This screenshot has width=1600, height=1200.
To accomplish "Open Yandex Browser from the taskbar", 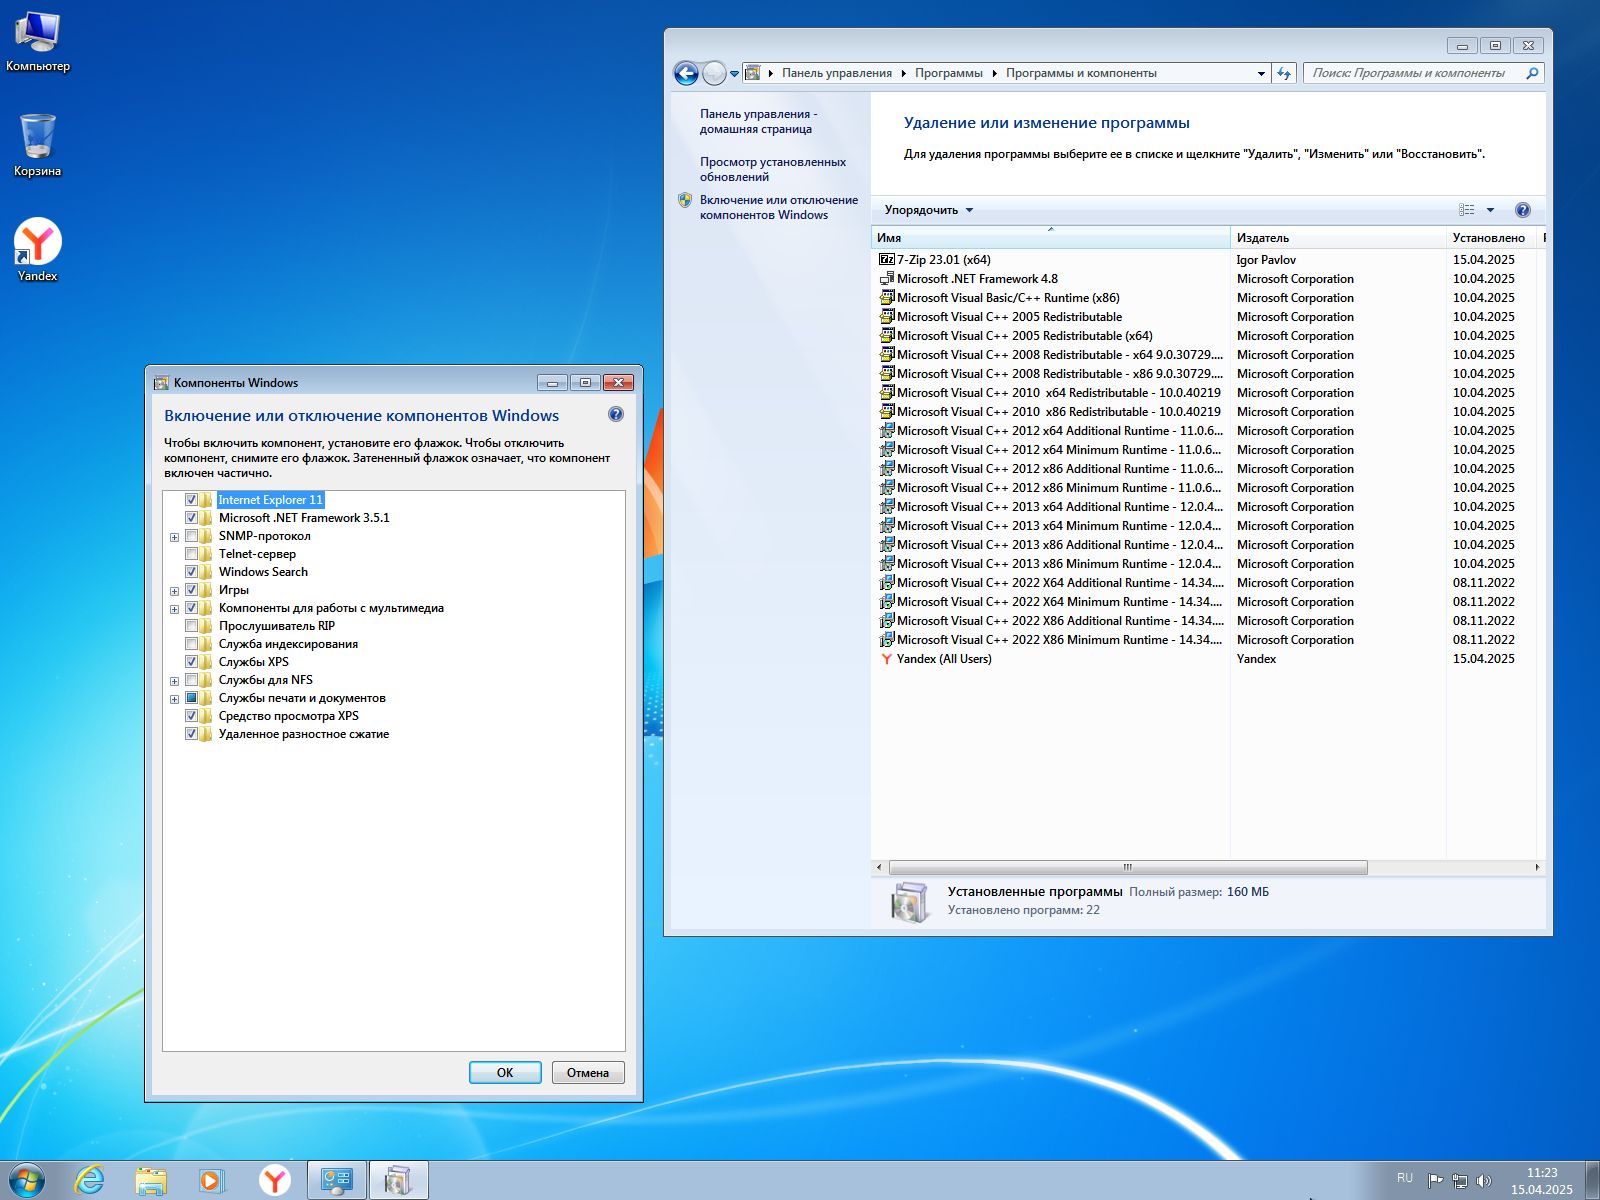I will tap(274, 1181).
